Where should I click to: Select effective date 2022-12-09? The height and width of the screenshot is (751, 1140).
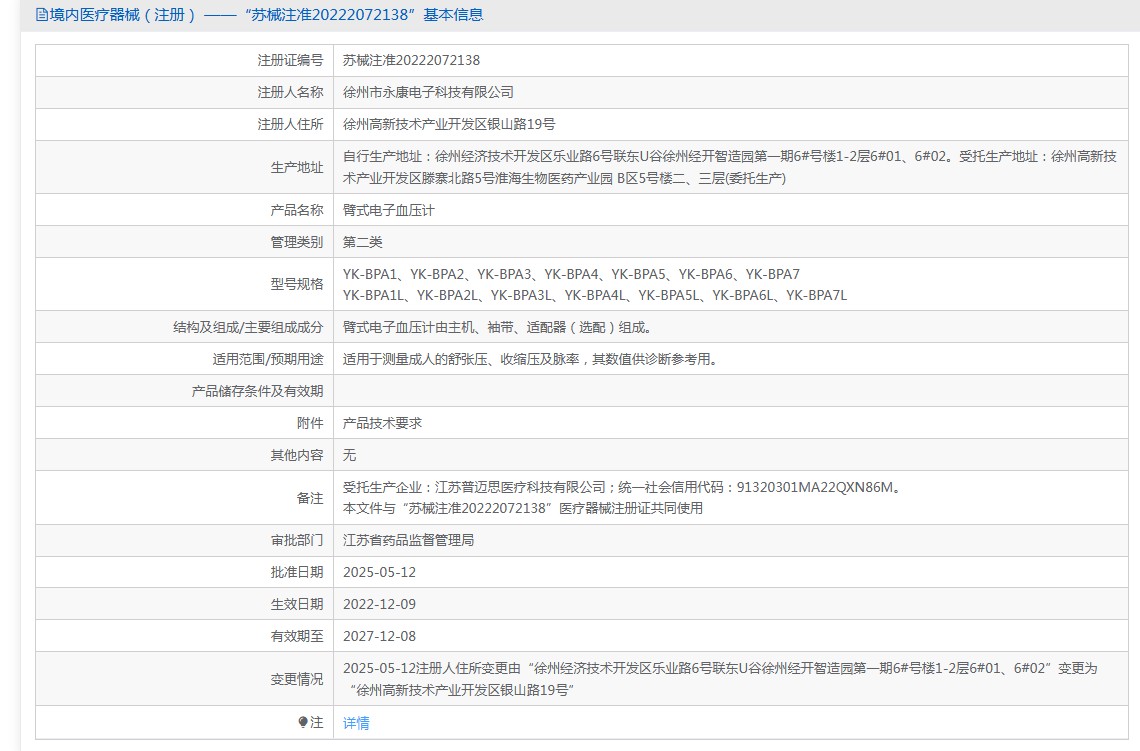coord(380,604)
